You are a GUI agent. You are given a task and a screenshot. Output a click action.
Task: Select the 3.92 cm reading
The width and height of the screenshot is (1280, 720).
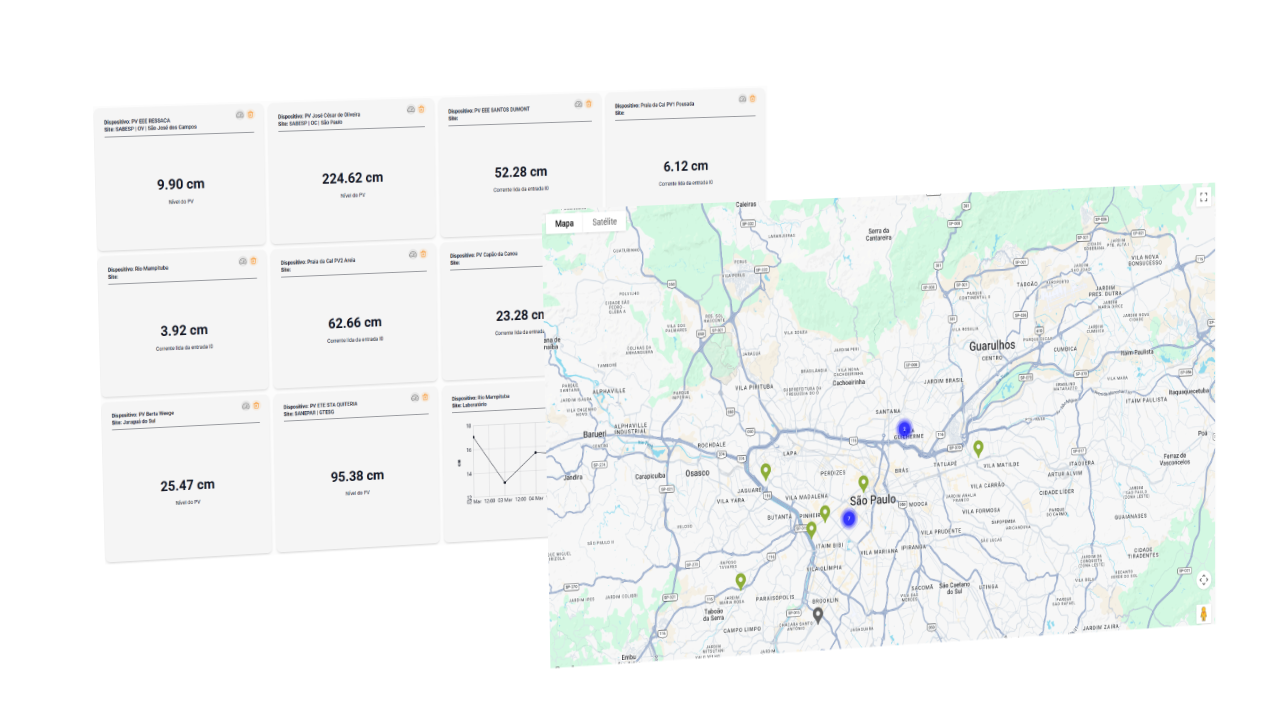click(x=184, y=330)
